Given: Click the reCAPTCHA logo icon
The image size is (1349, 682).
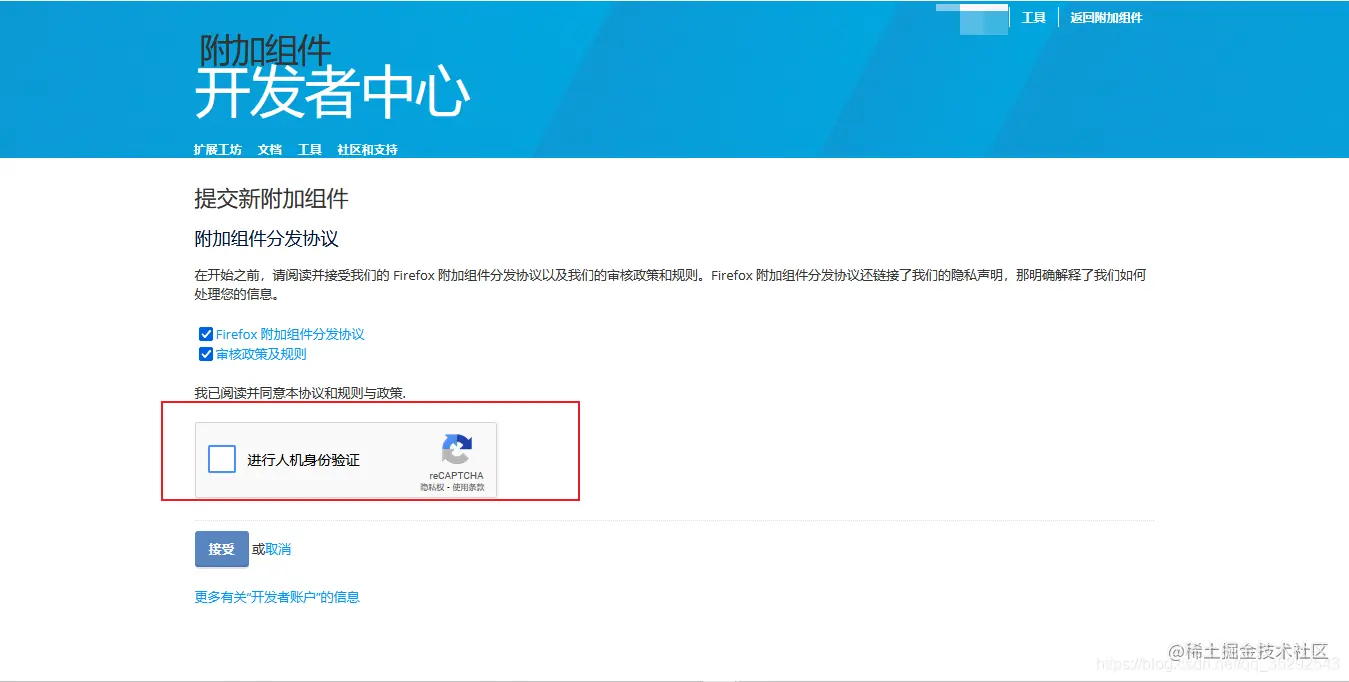Looking at the screenshot, I should 456,450.
